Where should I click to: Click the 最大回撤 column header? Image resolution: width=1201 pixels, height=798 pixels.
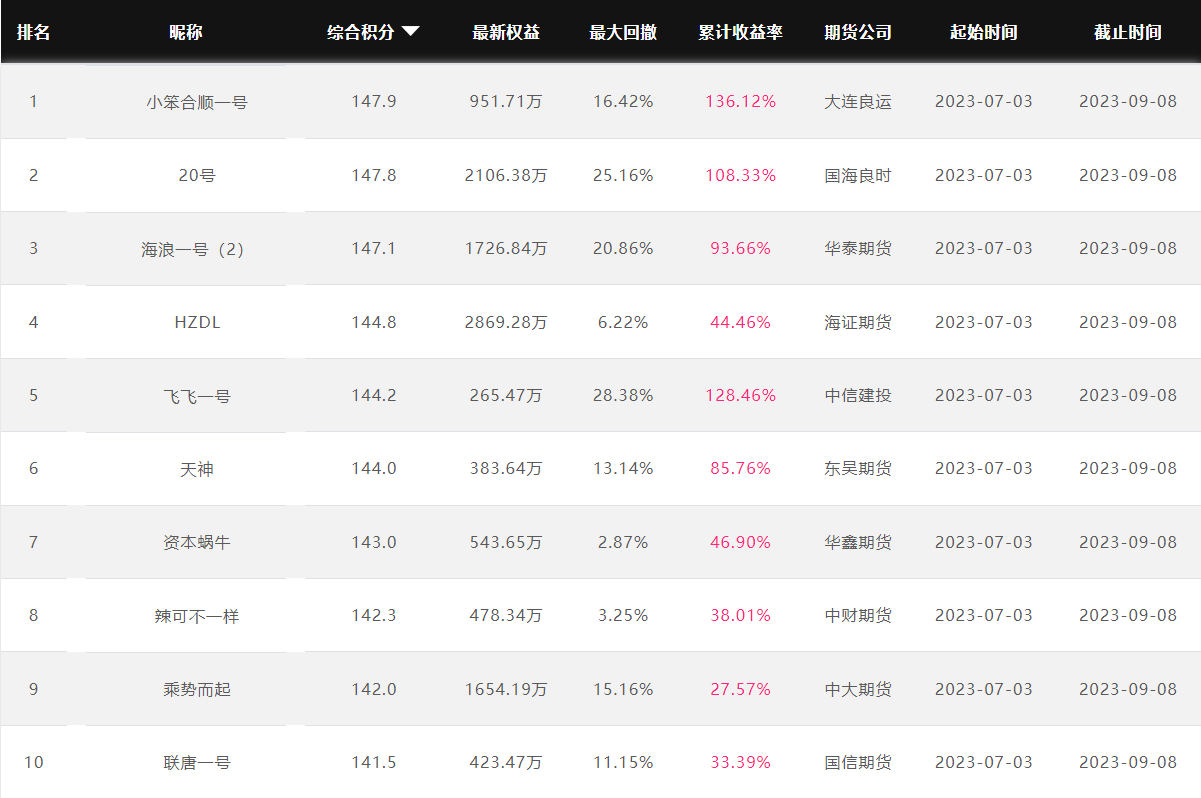tap(623, 32)
